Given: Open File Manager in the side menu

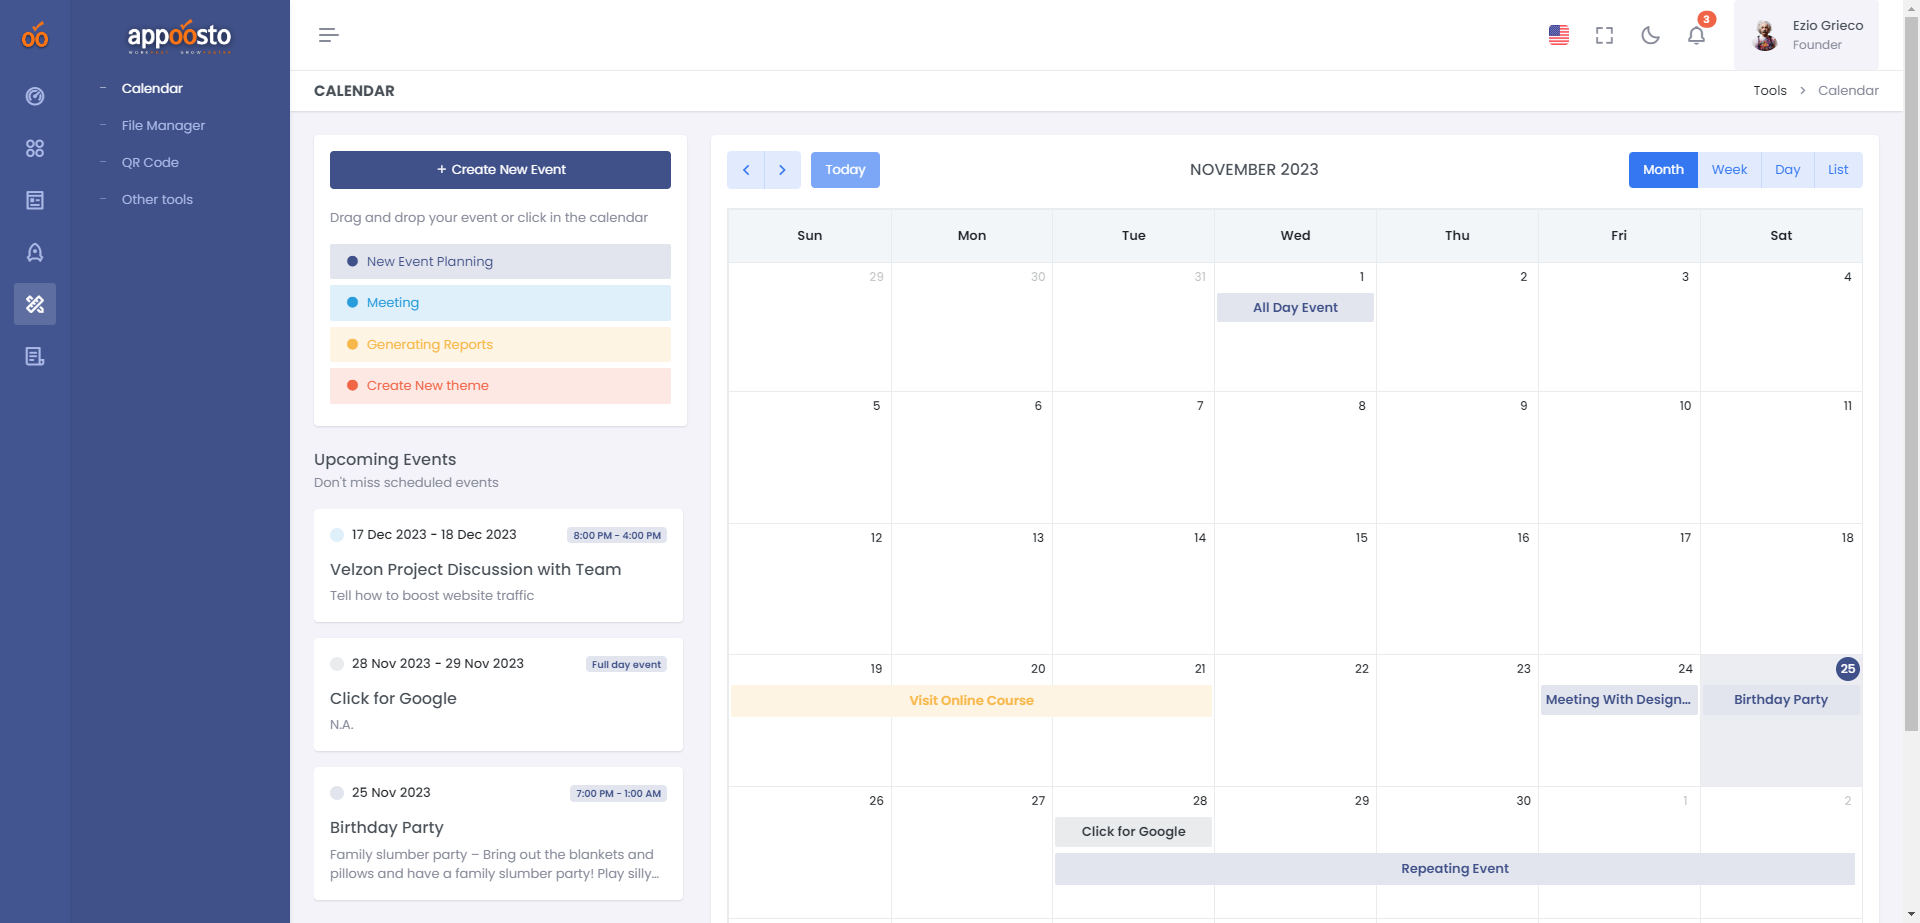Looking at the screenshot, I should tap(163, 125).
